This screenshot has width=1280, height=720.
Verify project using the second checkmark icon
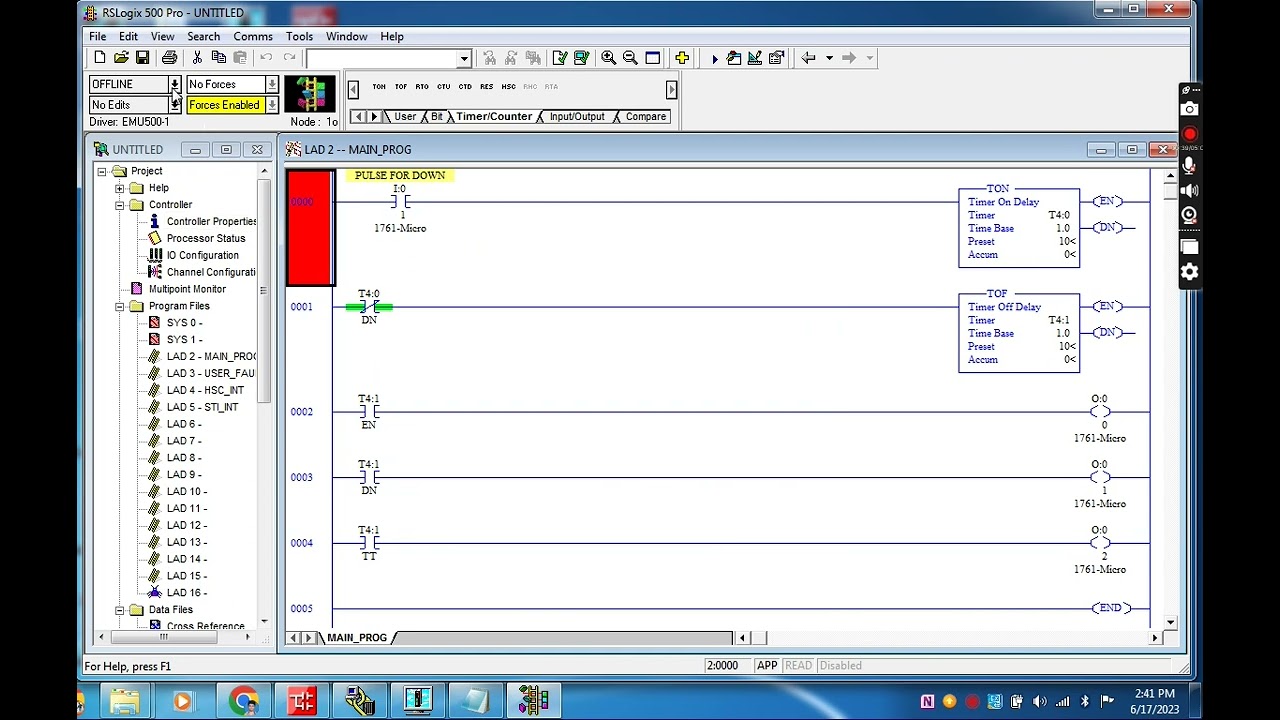[581, 58]
